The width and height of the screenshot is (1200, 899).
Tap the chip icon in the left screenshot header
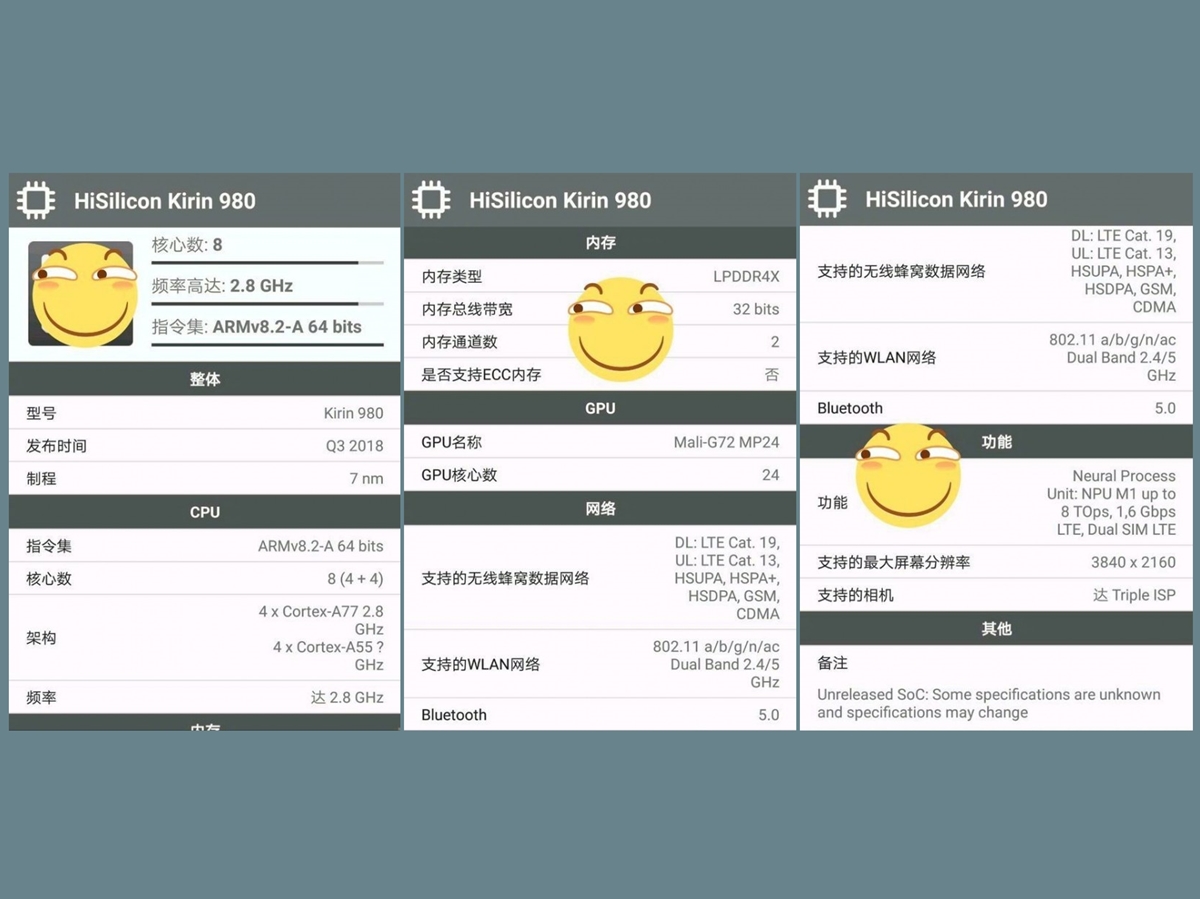point(35,201)
